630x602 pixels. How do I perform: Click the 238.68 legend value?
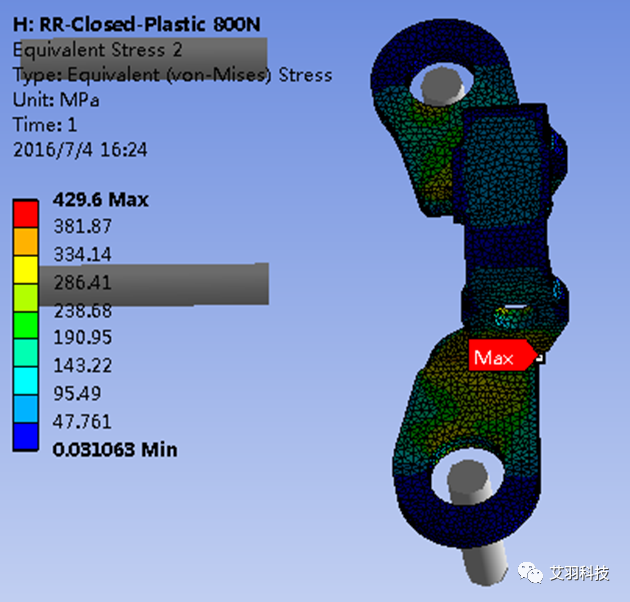(83, 311)
